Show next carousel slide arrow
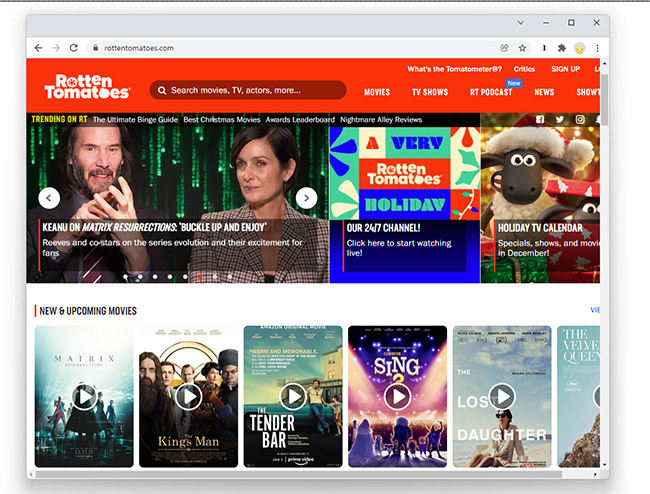Viewport: 650px width, 494px height. pyautogui.click(x=306, y=198)
